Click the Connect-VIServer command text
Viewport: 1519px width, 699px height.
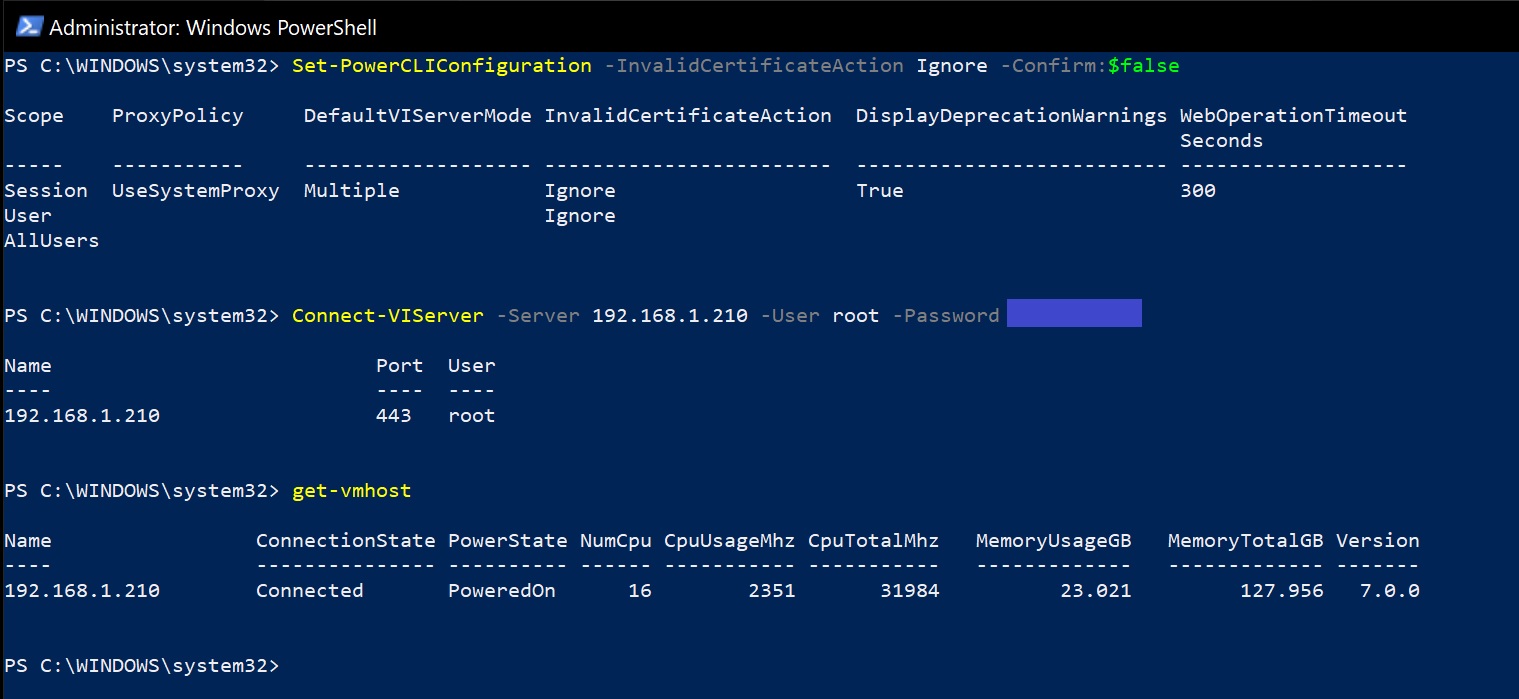[388, 316]
